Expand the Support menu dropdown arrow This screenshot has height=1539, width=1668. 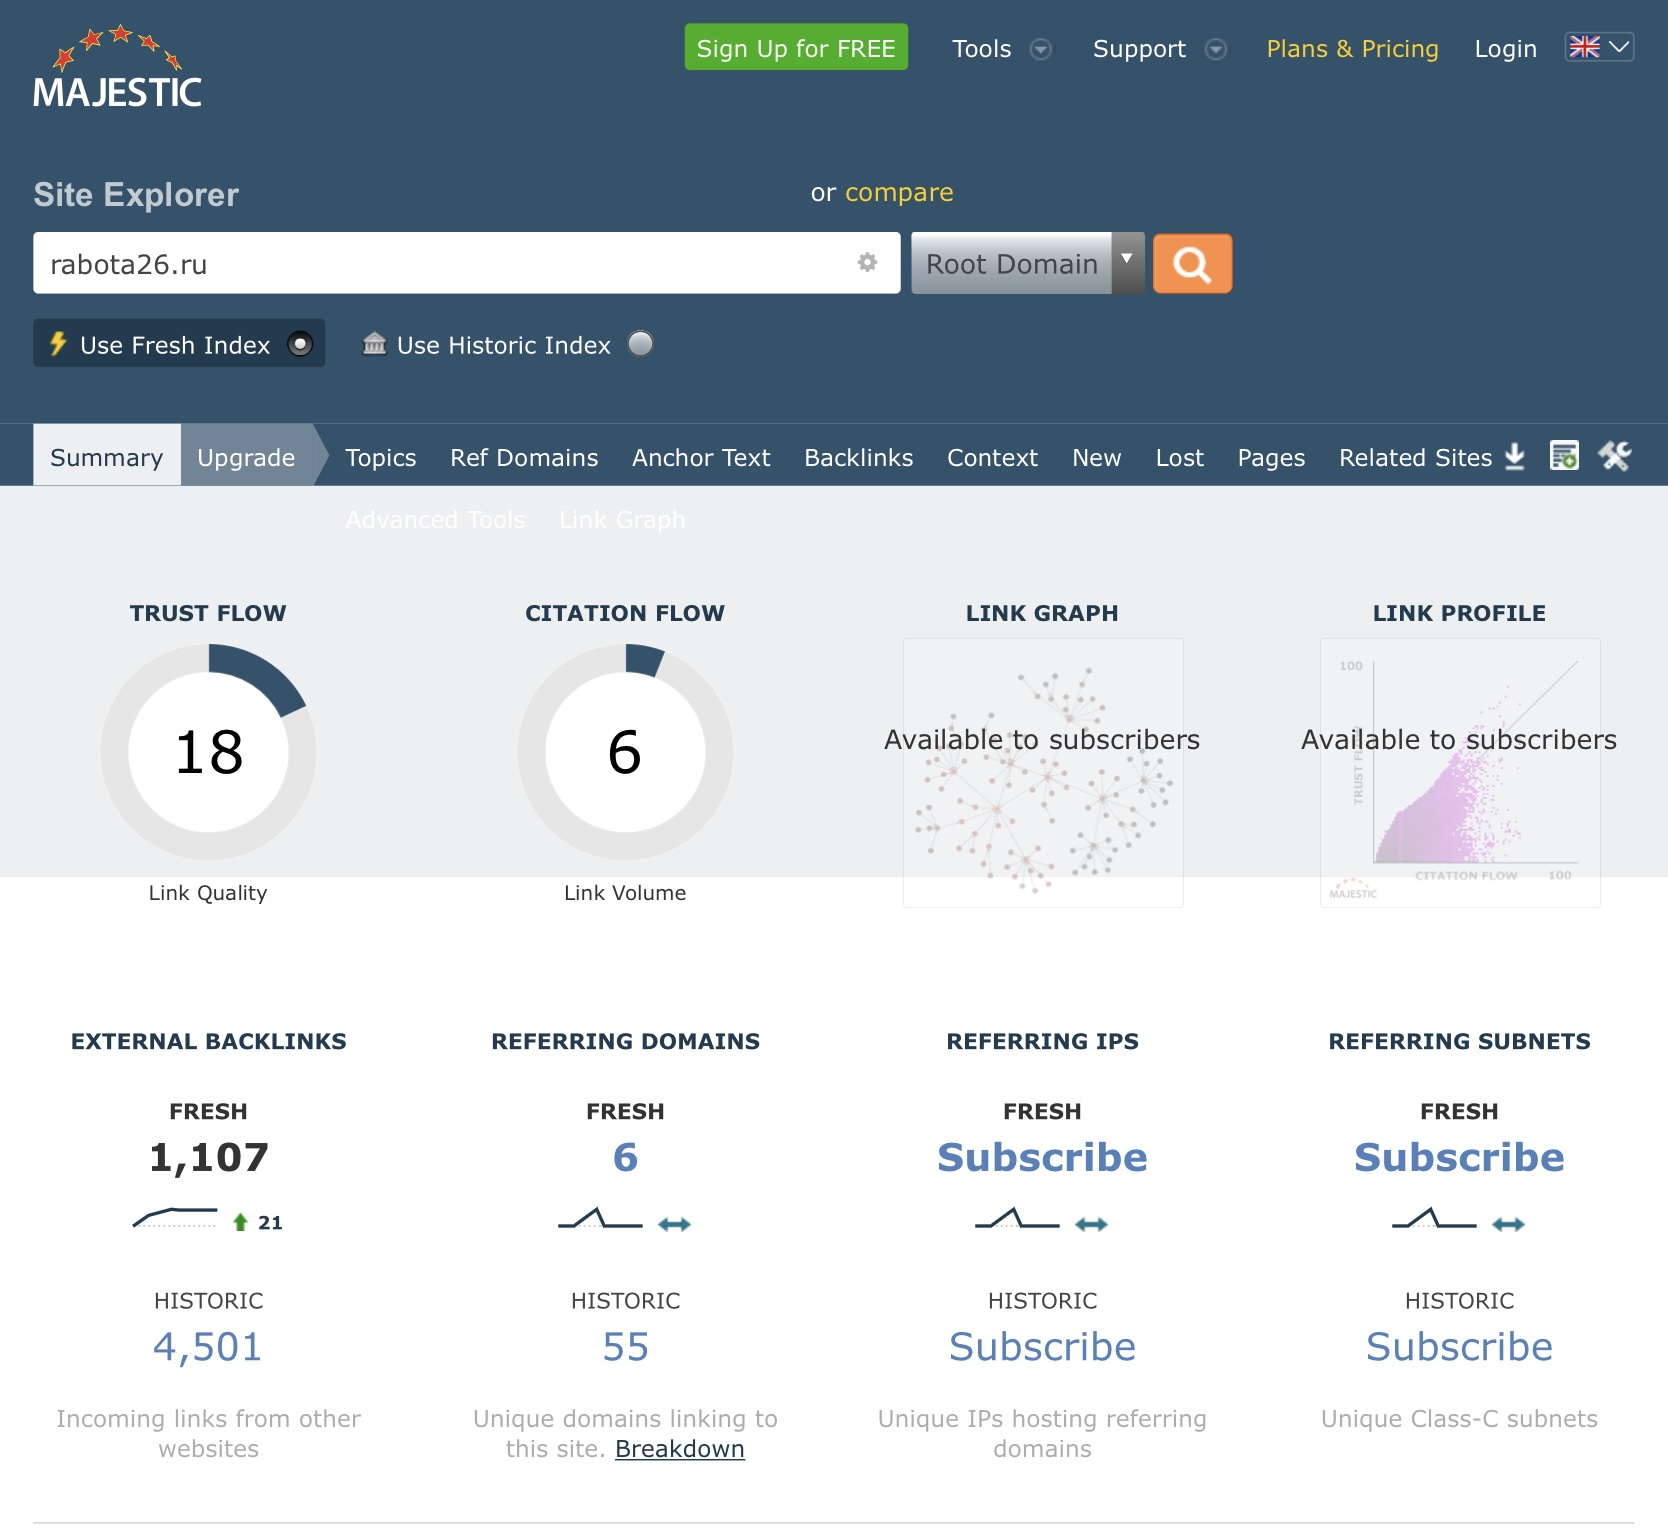pyautogui.click(x=1216, y=49)
